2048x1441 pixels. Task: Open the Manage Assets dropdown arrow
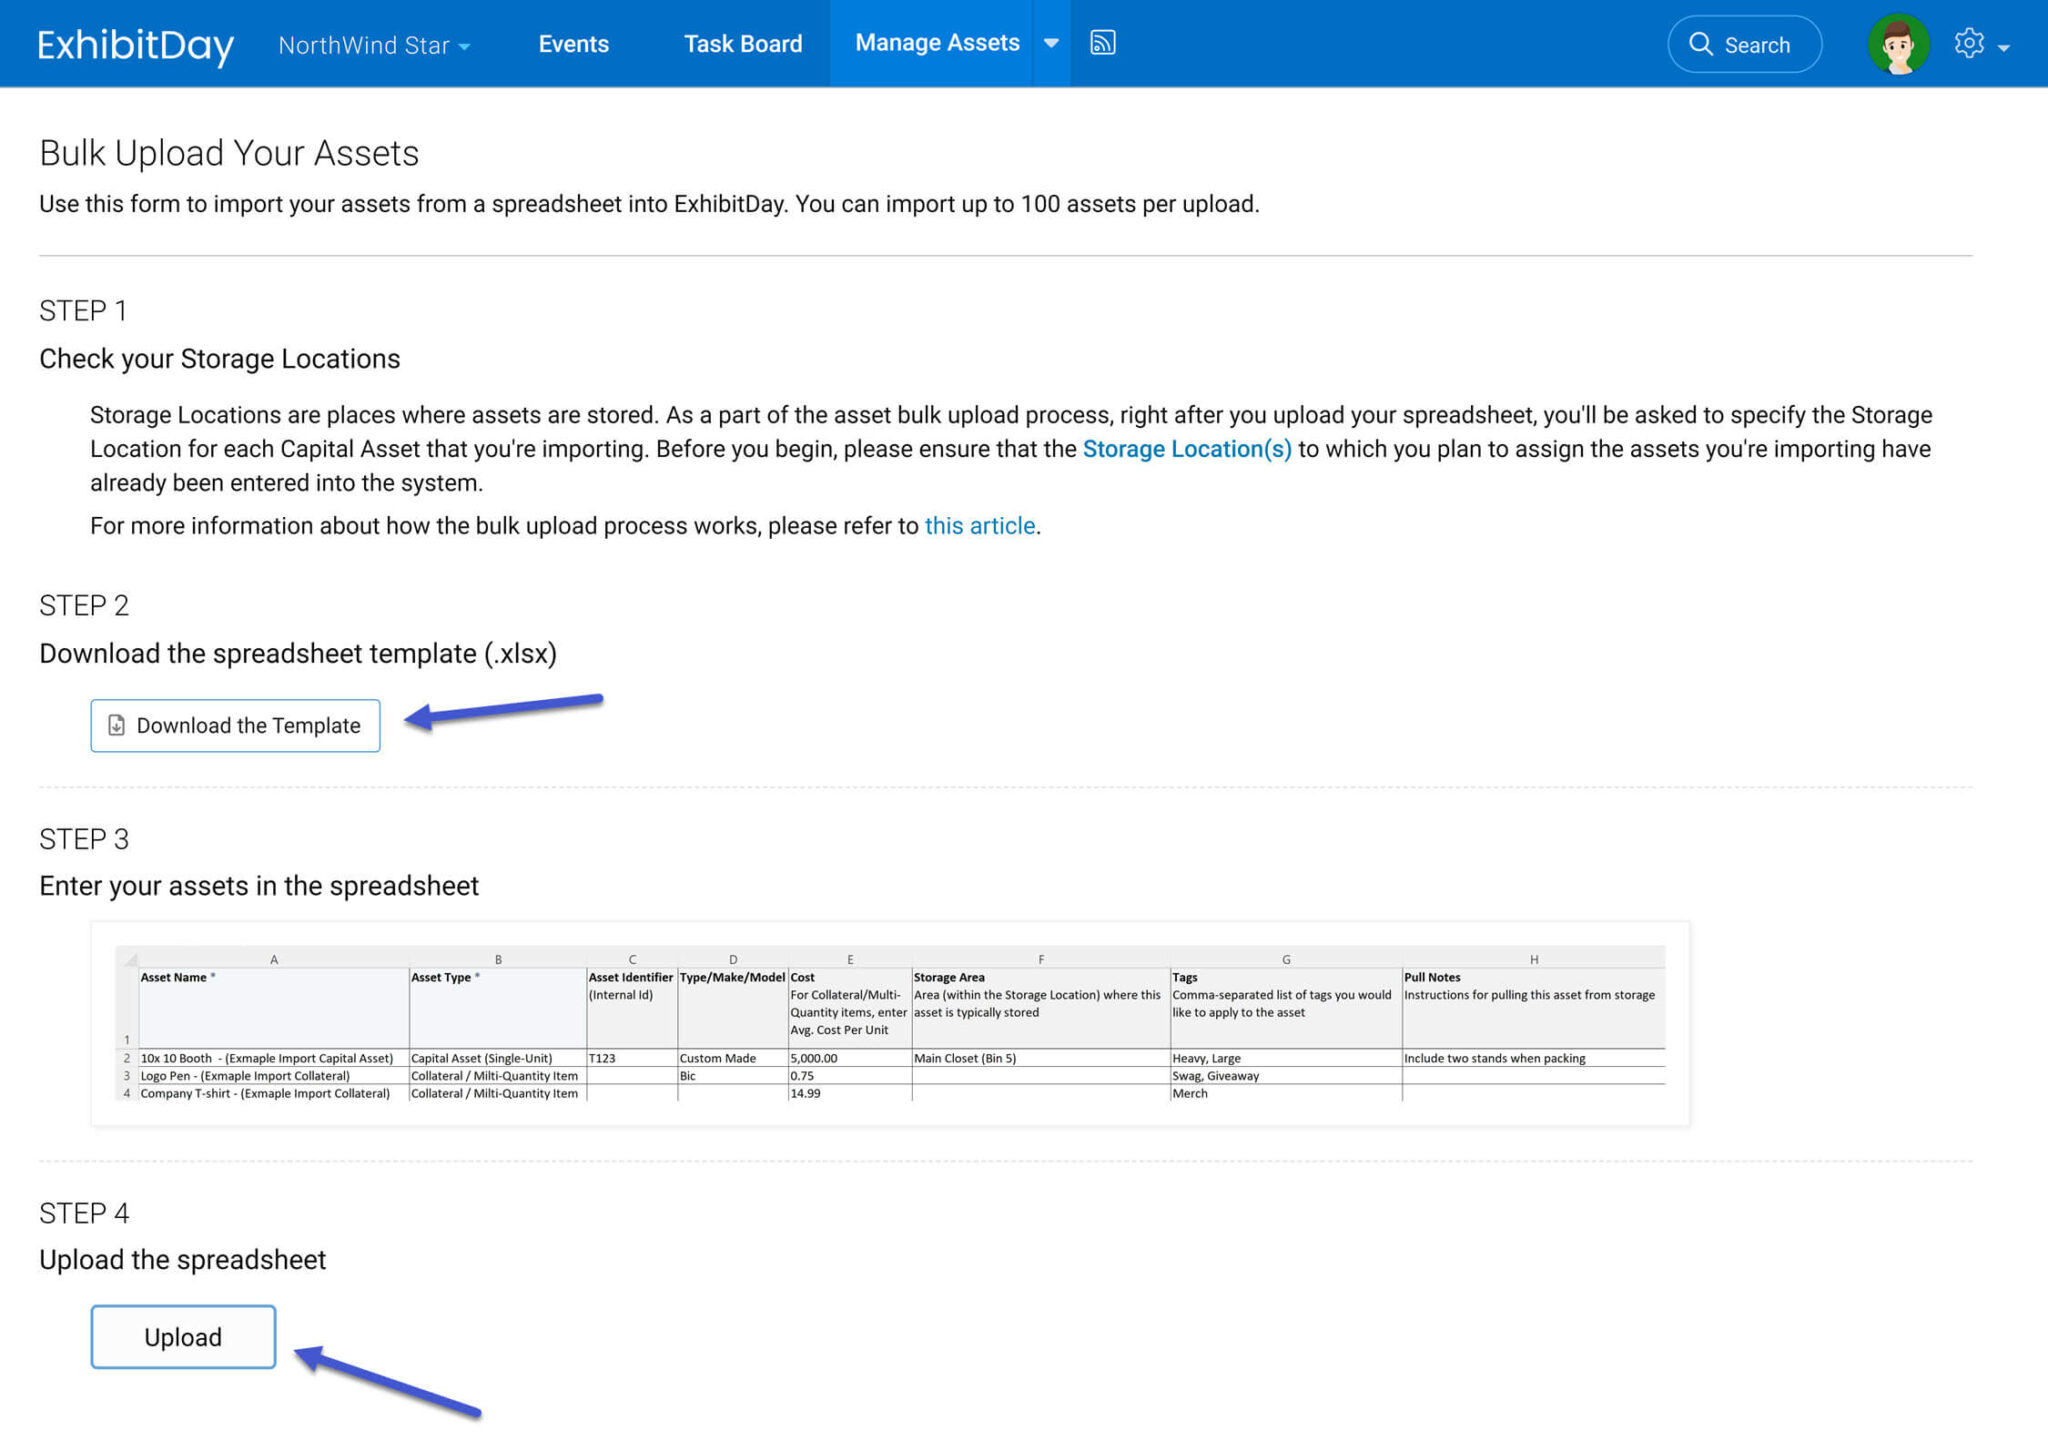[x=1051, y=43]
